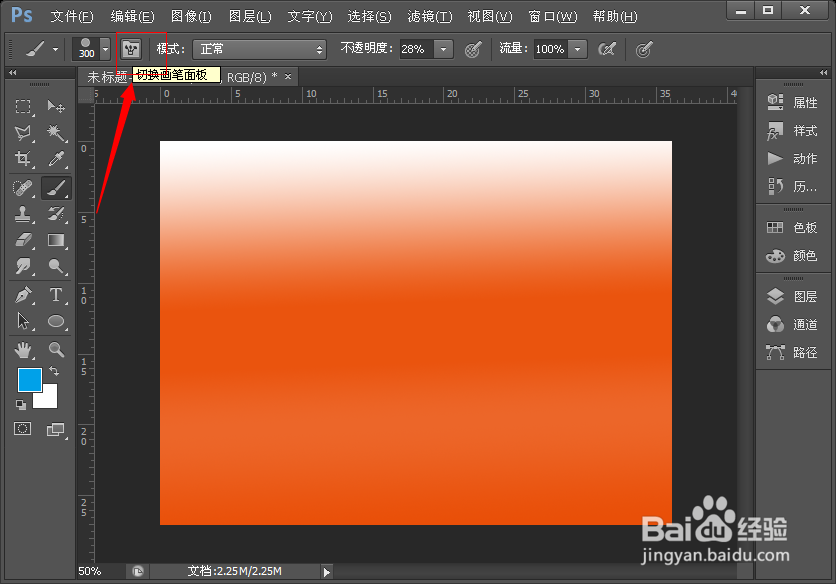Viewport: 836px width, 584px height.
Task: Toggle pressure for opacity
Action: tap(473, 50)
